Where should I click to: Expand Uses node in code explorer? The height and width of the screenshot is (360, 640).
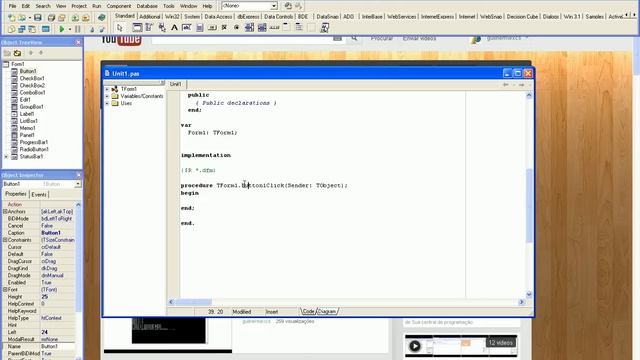(107, 104)
